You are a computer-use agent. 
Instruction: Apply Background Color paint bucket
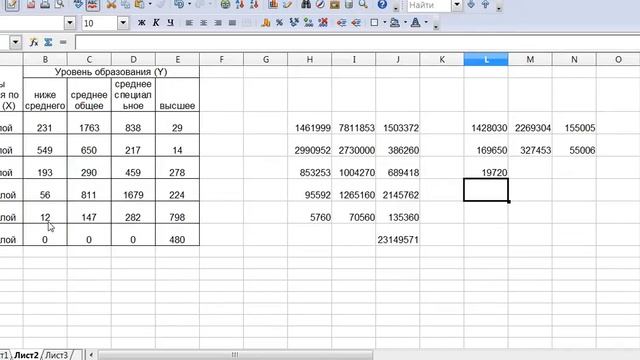click(395, 23)
